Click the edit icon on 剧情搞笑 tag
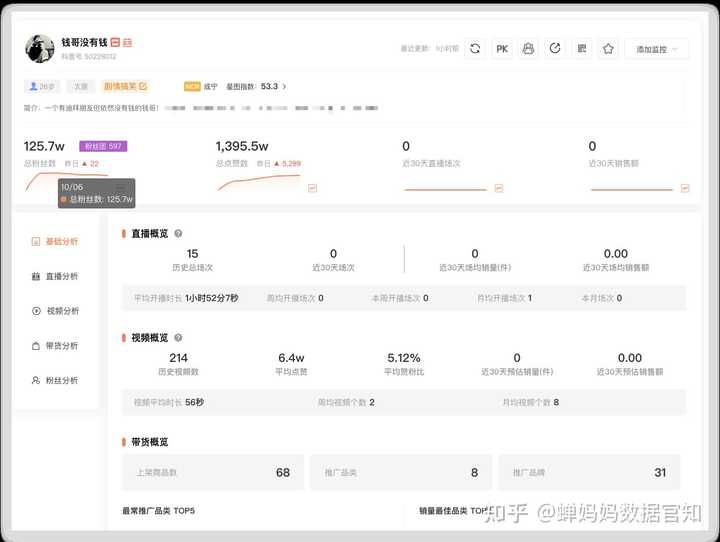 point(143,86)
